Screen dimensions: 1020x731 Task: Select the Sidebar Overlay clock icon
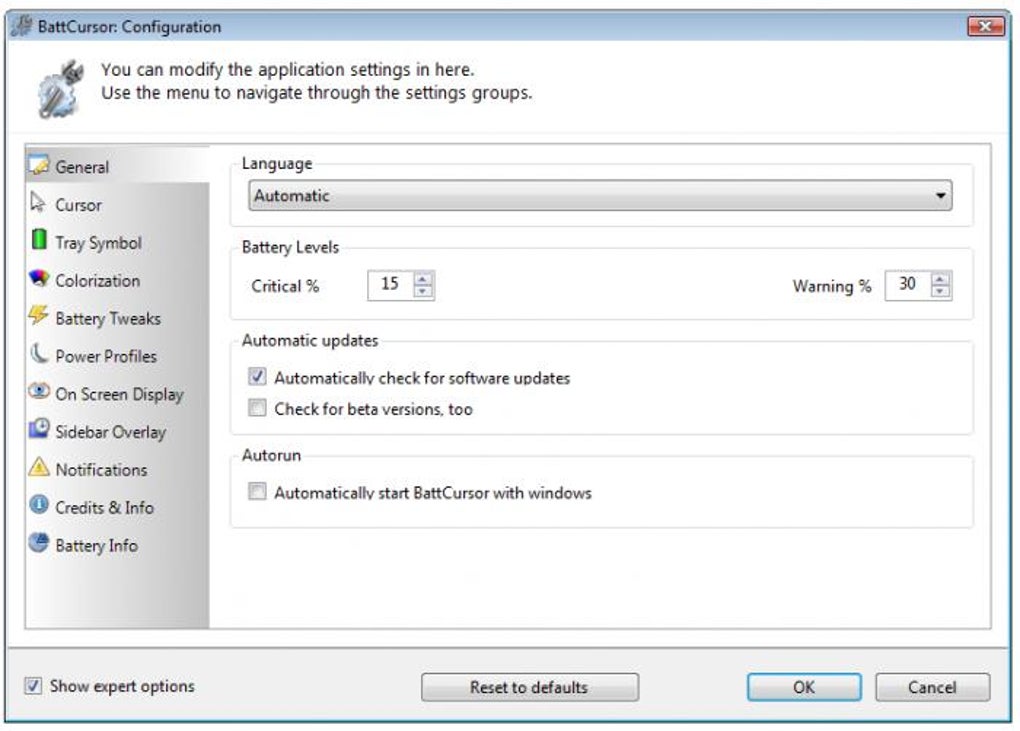coord(39,429)
